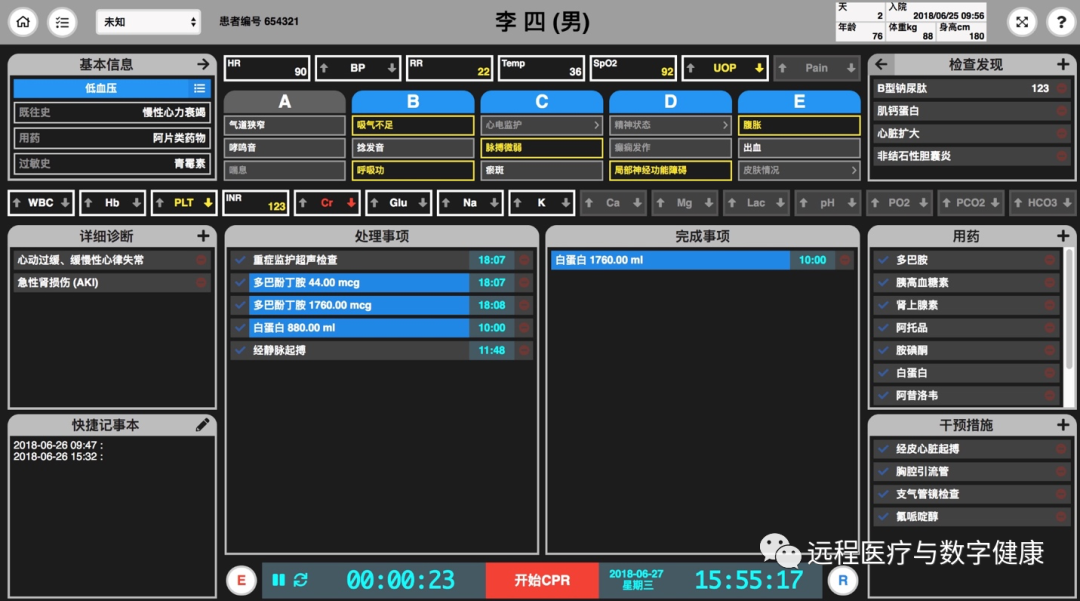
Task: Remove 多巴胺 from the medication list
Action: 1050,260
